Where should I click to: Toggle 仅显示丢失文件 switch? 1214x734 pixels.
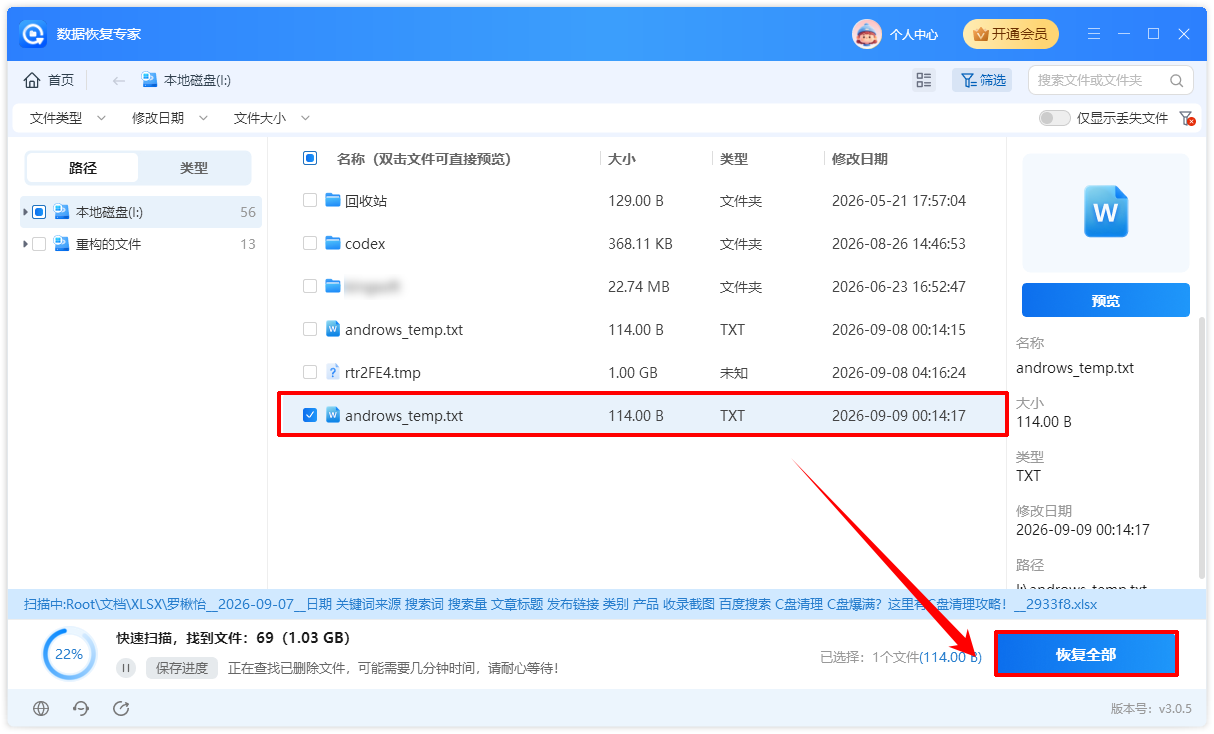pos(1054,118)
